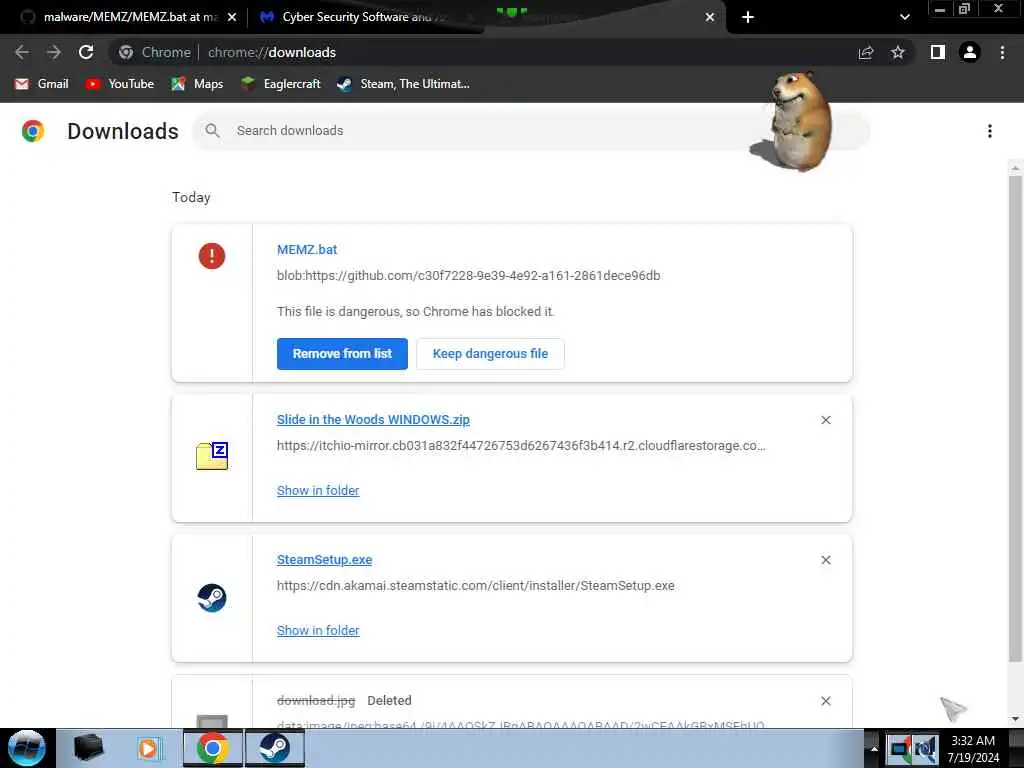Show hidden tray icons arrow
1024x768 pixels.
[x=874, y=748]
